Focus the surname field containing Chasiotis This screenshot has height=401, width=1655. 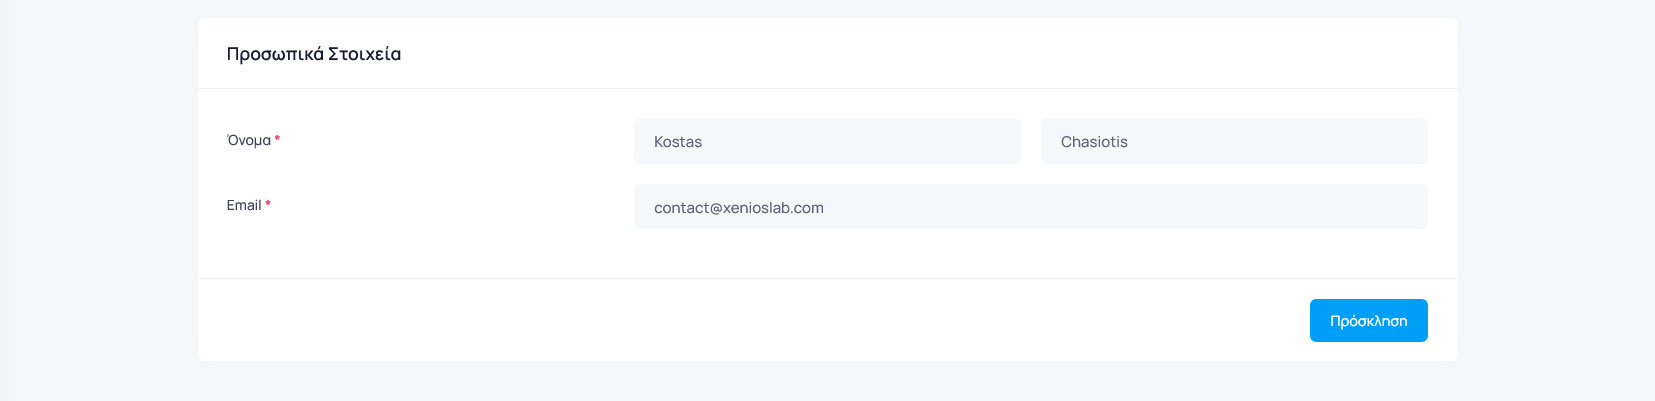1233,141
